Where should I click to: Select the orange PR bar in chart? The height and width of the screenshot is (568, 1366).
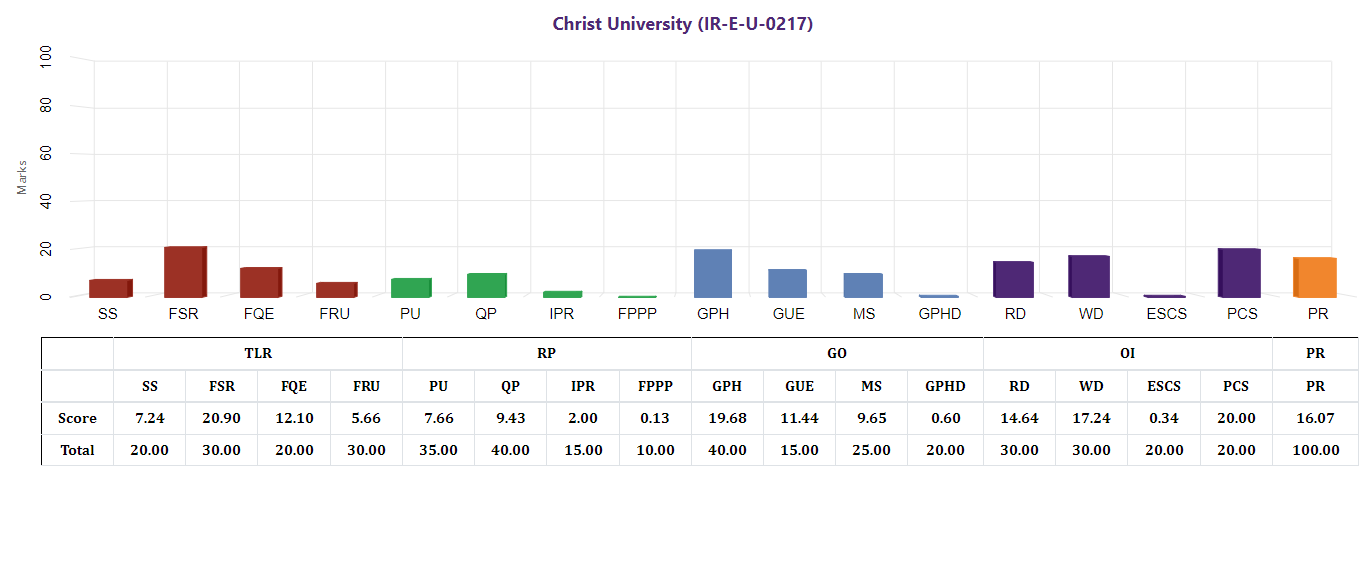1315,277
